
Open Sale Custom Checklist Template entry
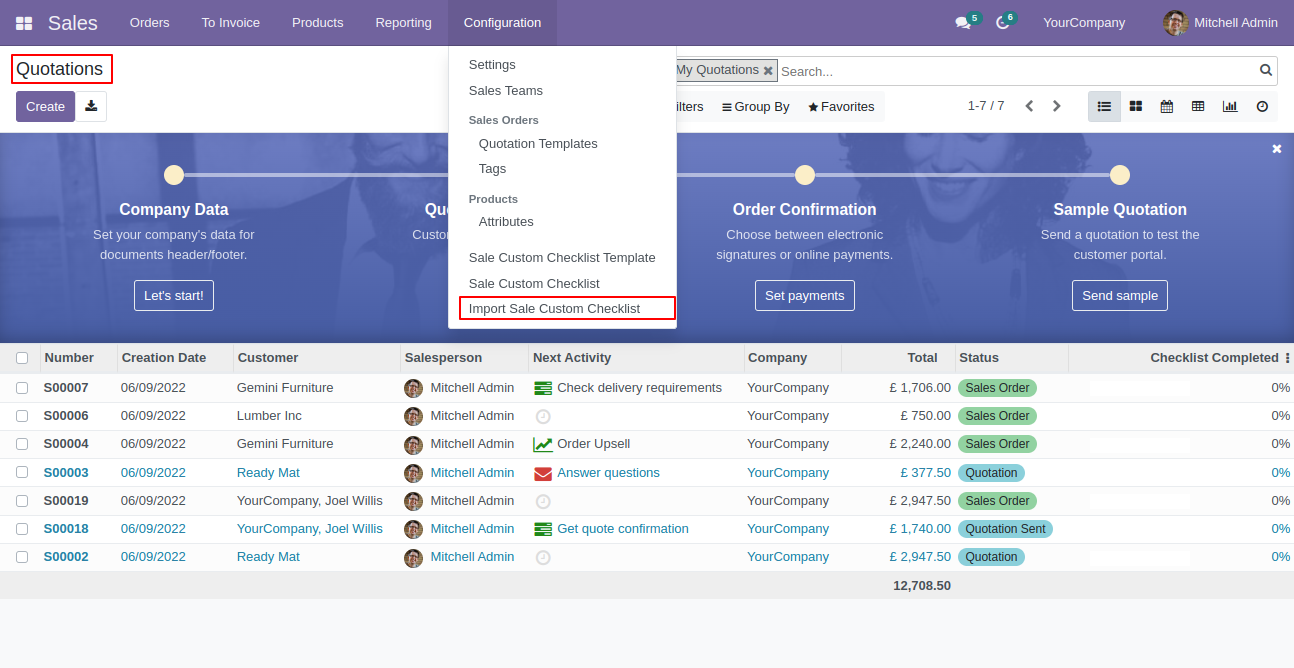click(562, 258)
